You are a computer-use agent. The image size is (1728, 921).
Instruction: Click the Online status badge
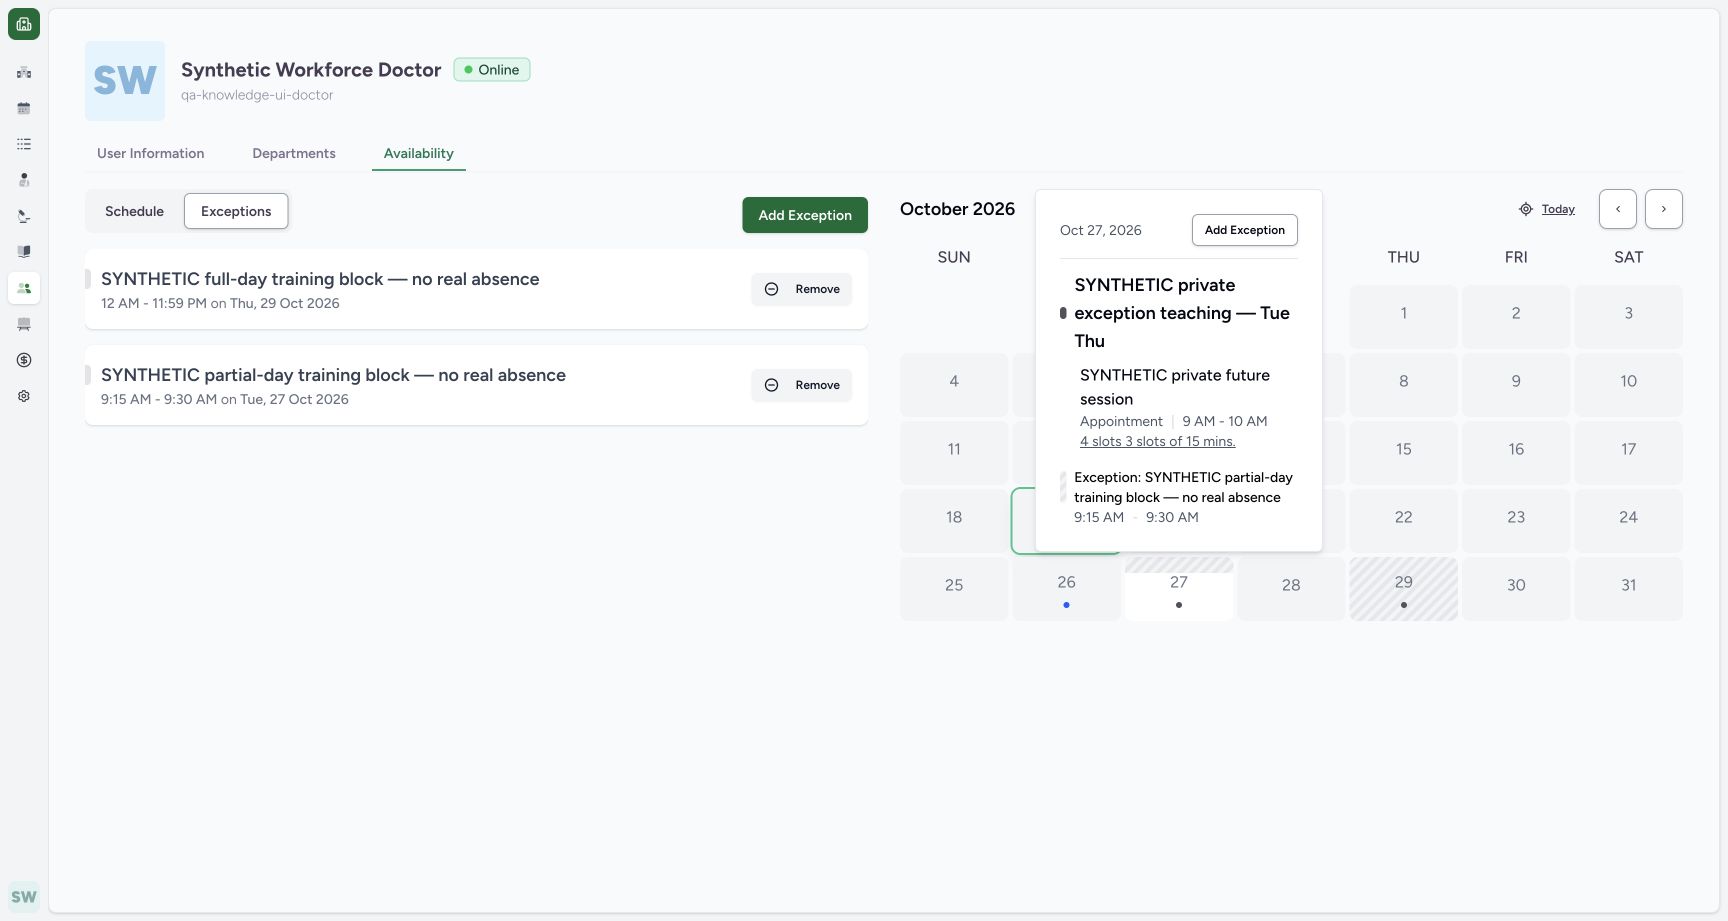492,70
